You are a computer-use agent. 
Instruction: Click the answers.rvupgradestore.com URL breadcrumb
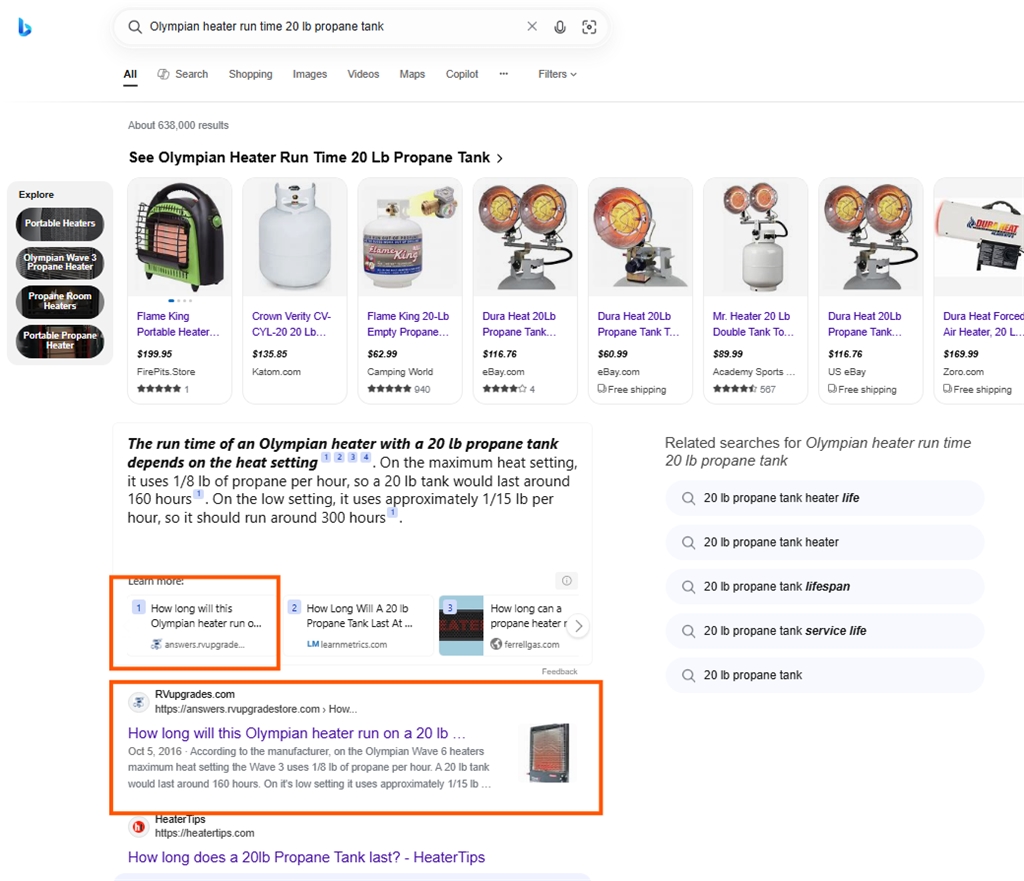pos(256,709)
